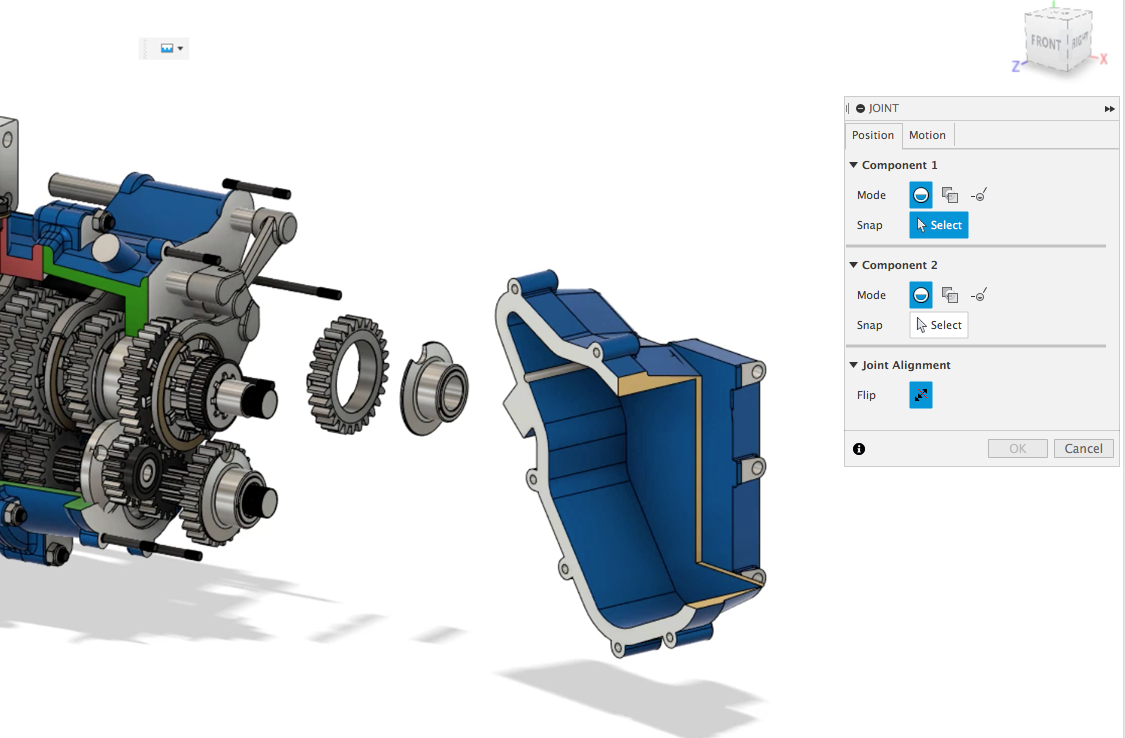Click the RIGHT face of ViewCube

(x=1079, y=42)
